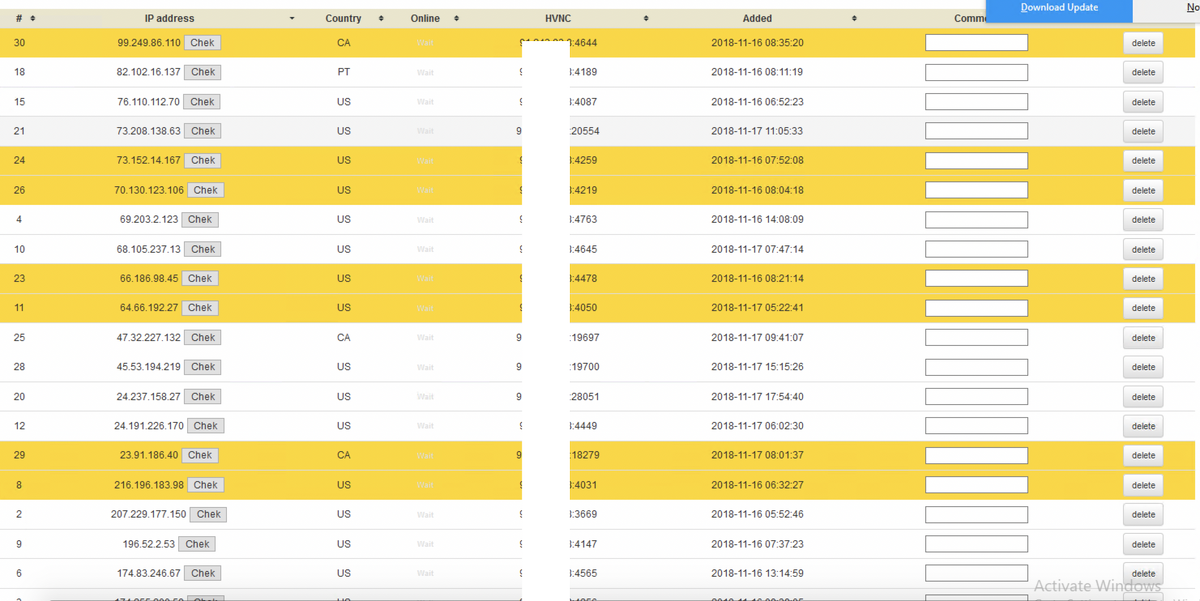Click Chek next to 82.102.16.137

click(204, 72)
